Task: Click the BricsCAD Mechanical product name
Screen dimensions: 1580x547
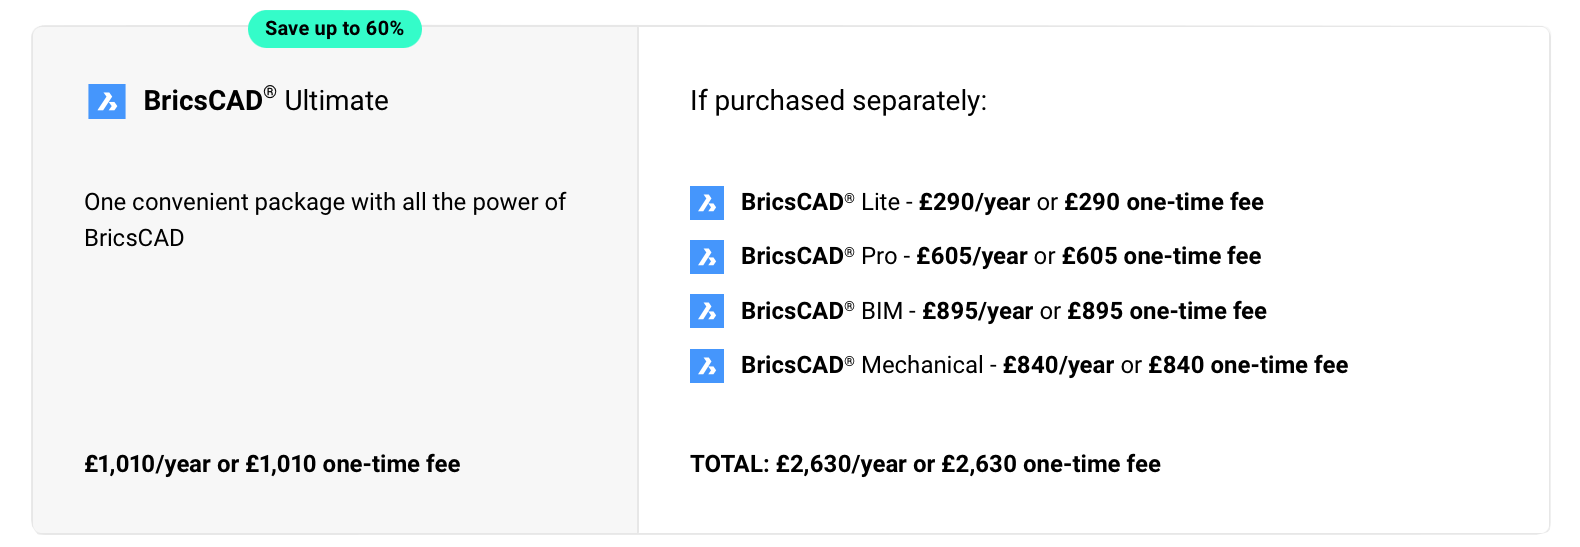Action: [x=862, y=366]
